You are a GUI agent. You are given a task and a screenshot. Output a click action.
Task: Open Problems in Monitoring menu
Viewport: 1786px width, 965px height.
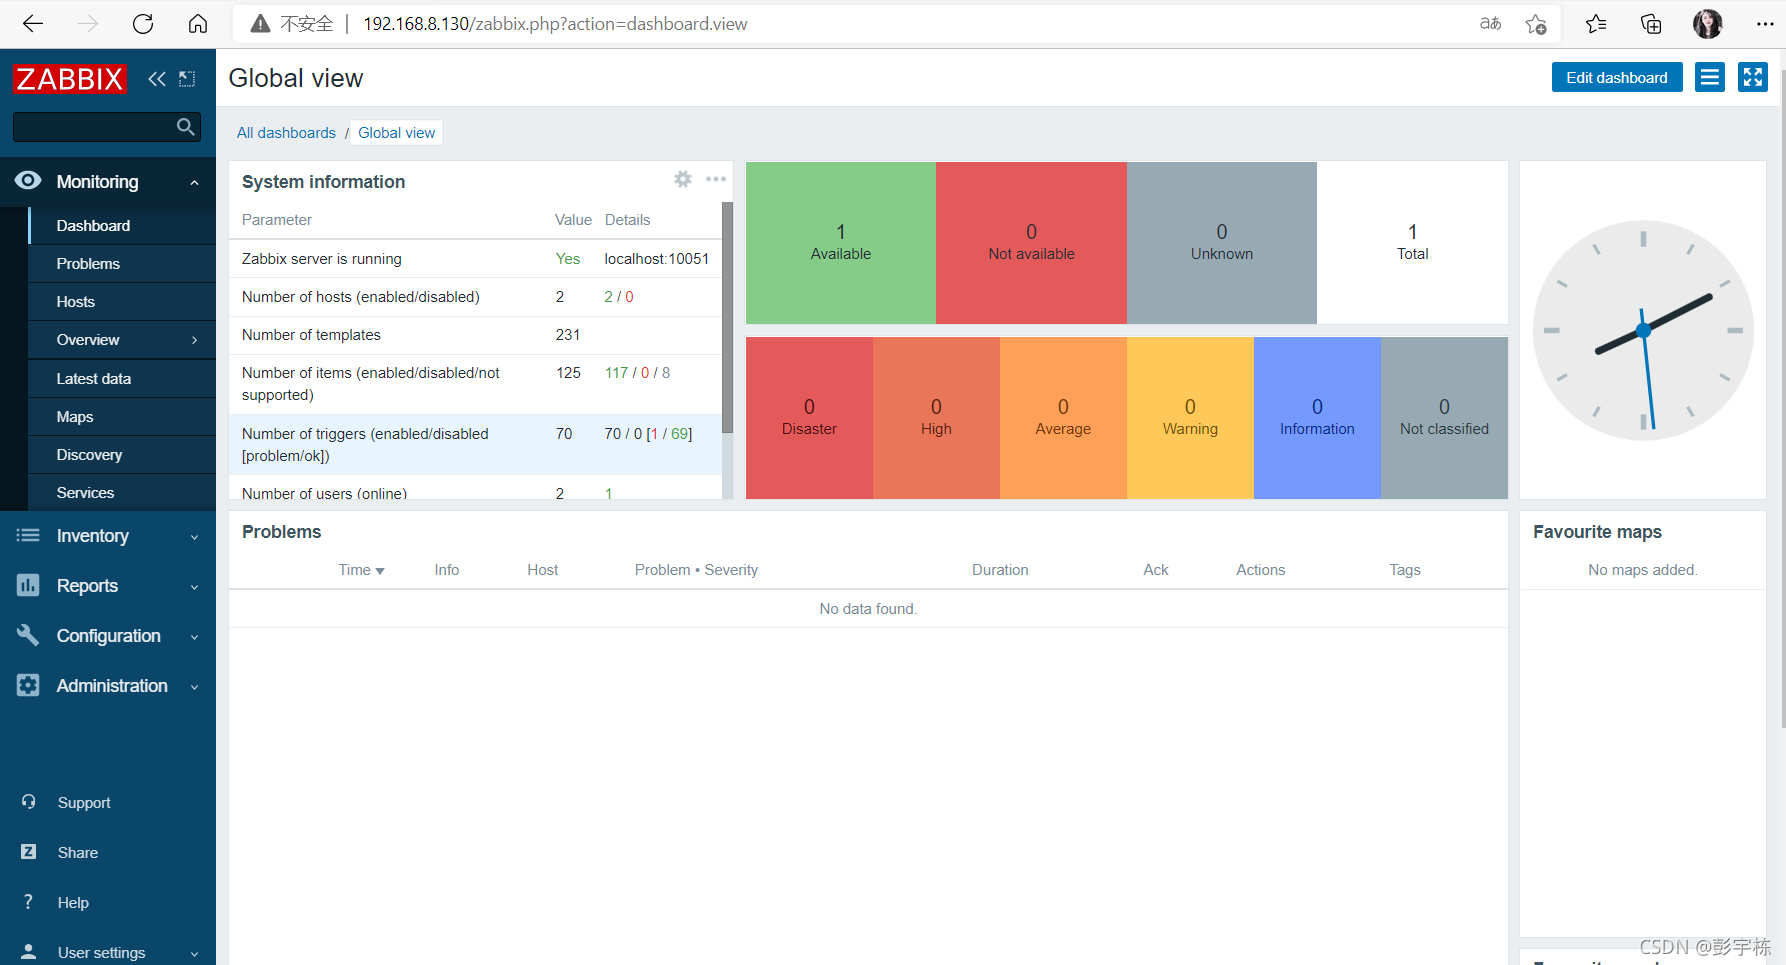click(x=122, y=264)
